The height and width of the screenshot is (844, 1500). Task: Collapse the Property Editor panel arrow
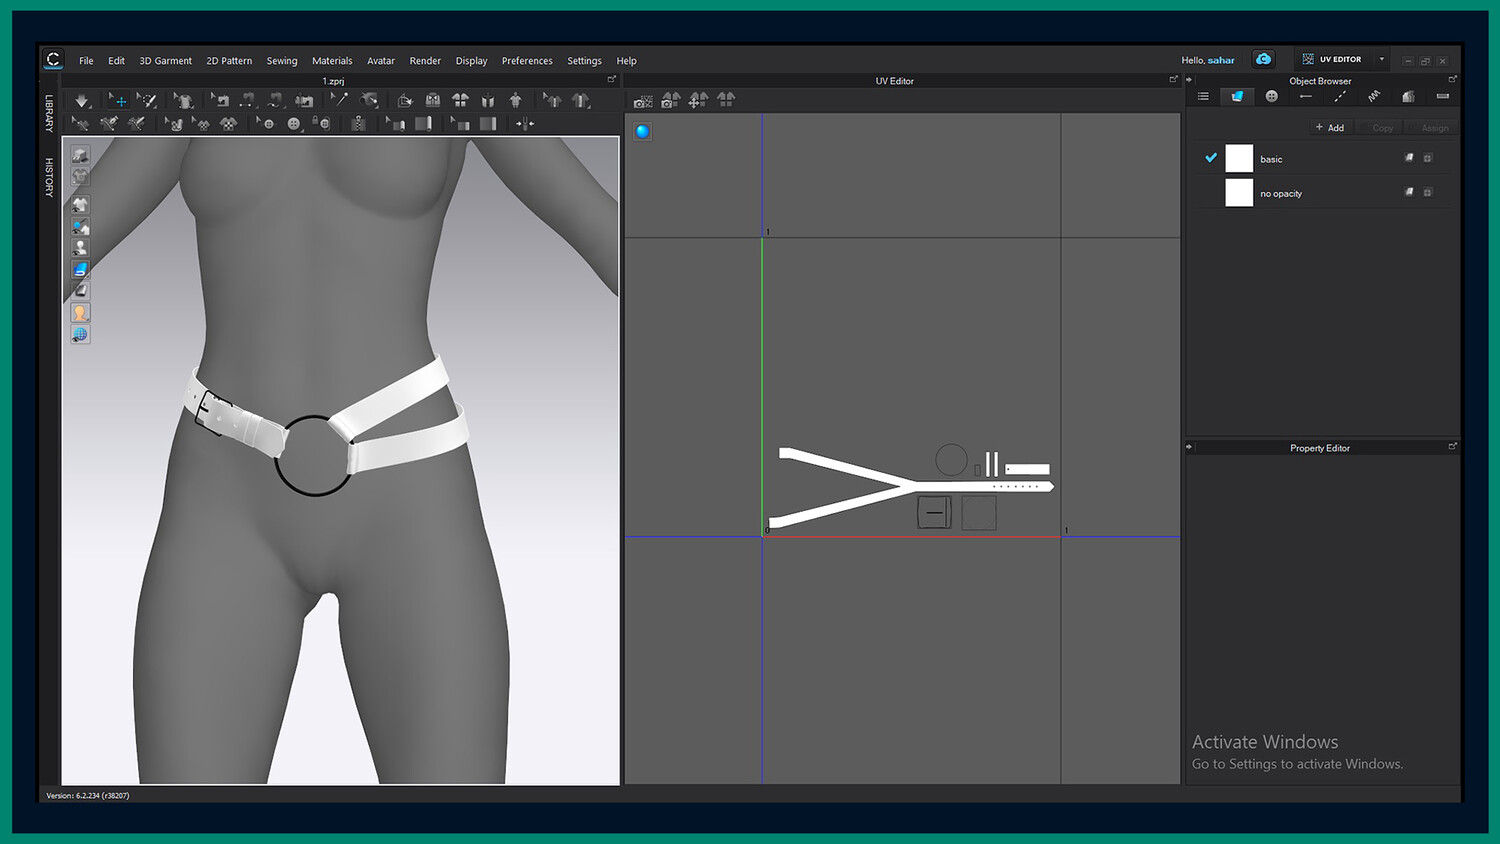1189,447
